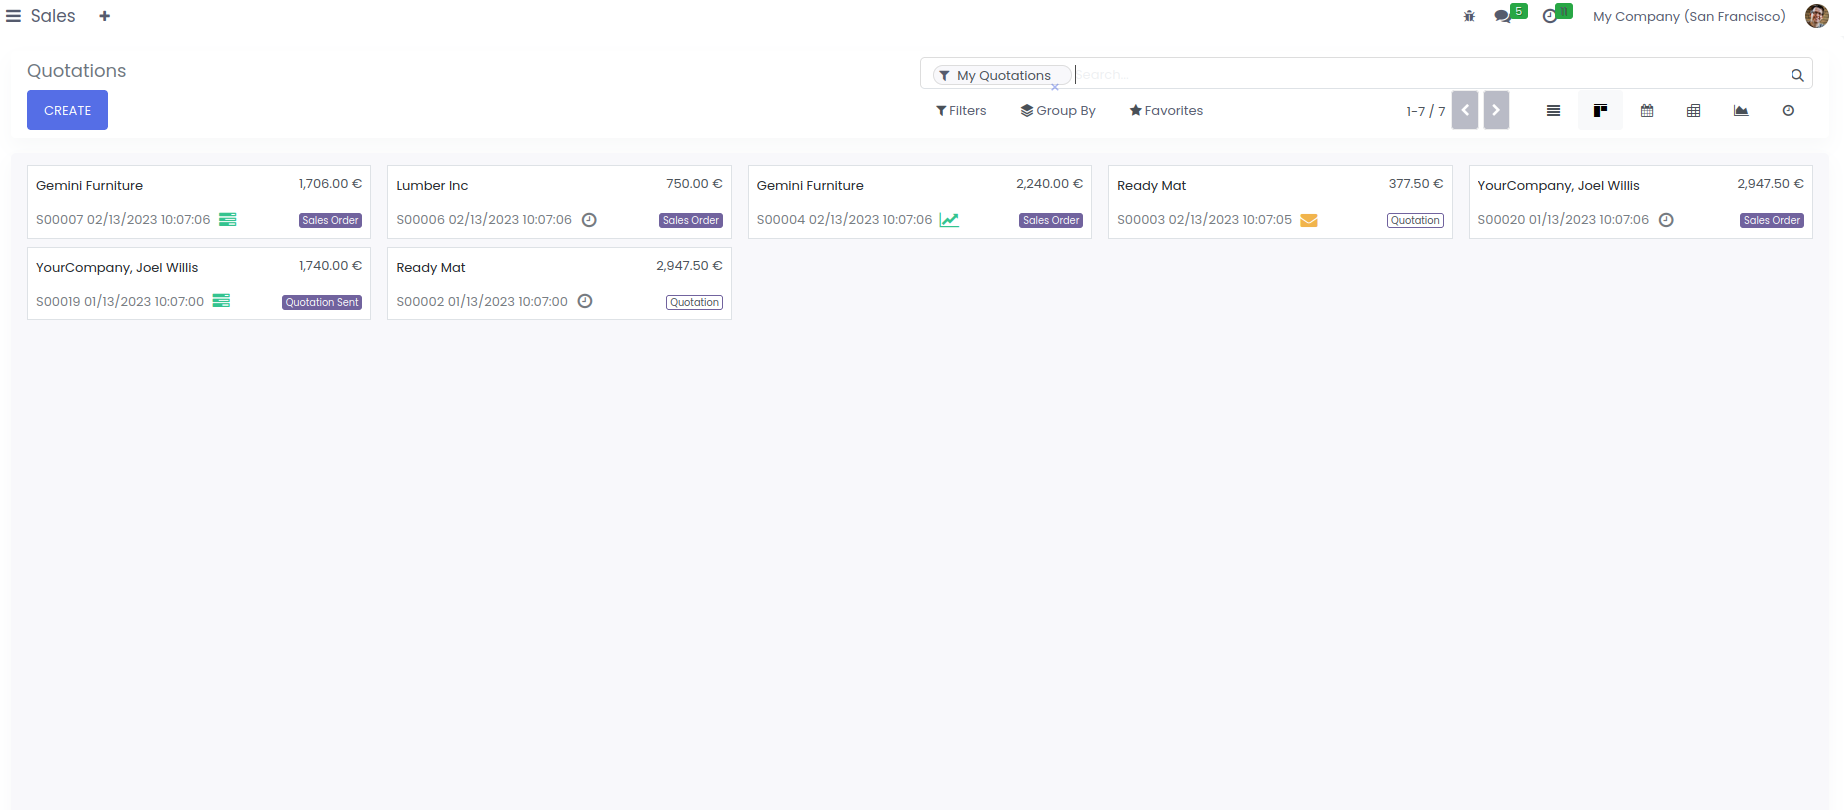The image size is (1844, 810).
Task: Go to next page of quotations
Action: pyautogui.click(x=1496, y=110)
